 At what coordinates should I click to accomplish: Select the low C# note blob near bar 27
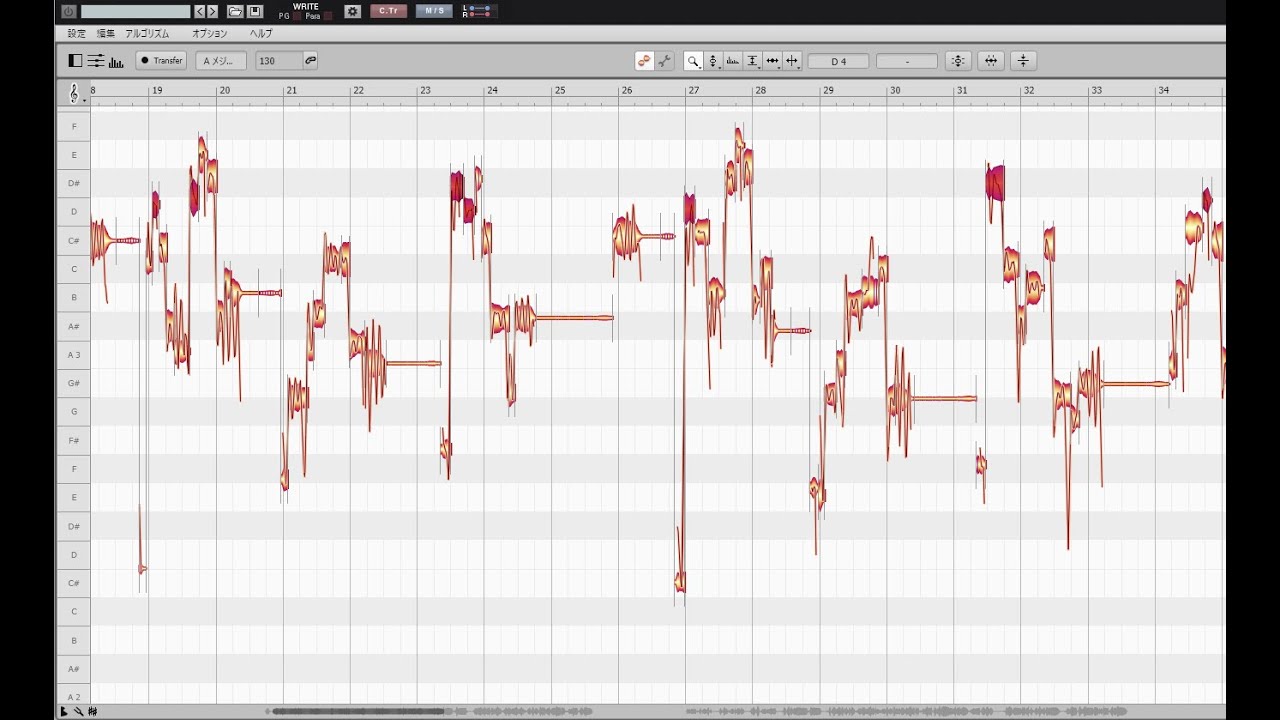coord(680,581)
